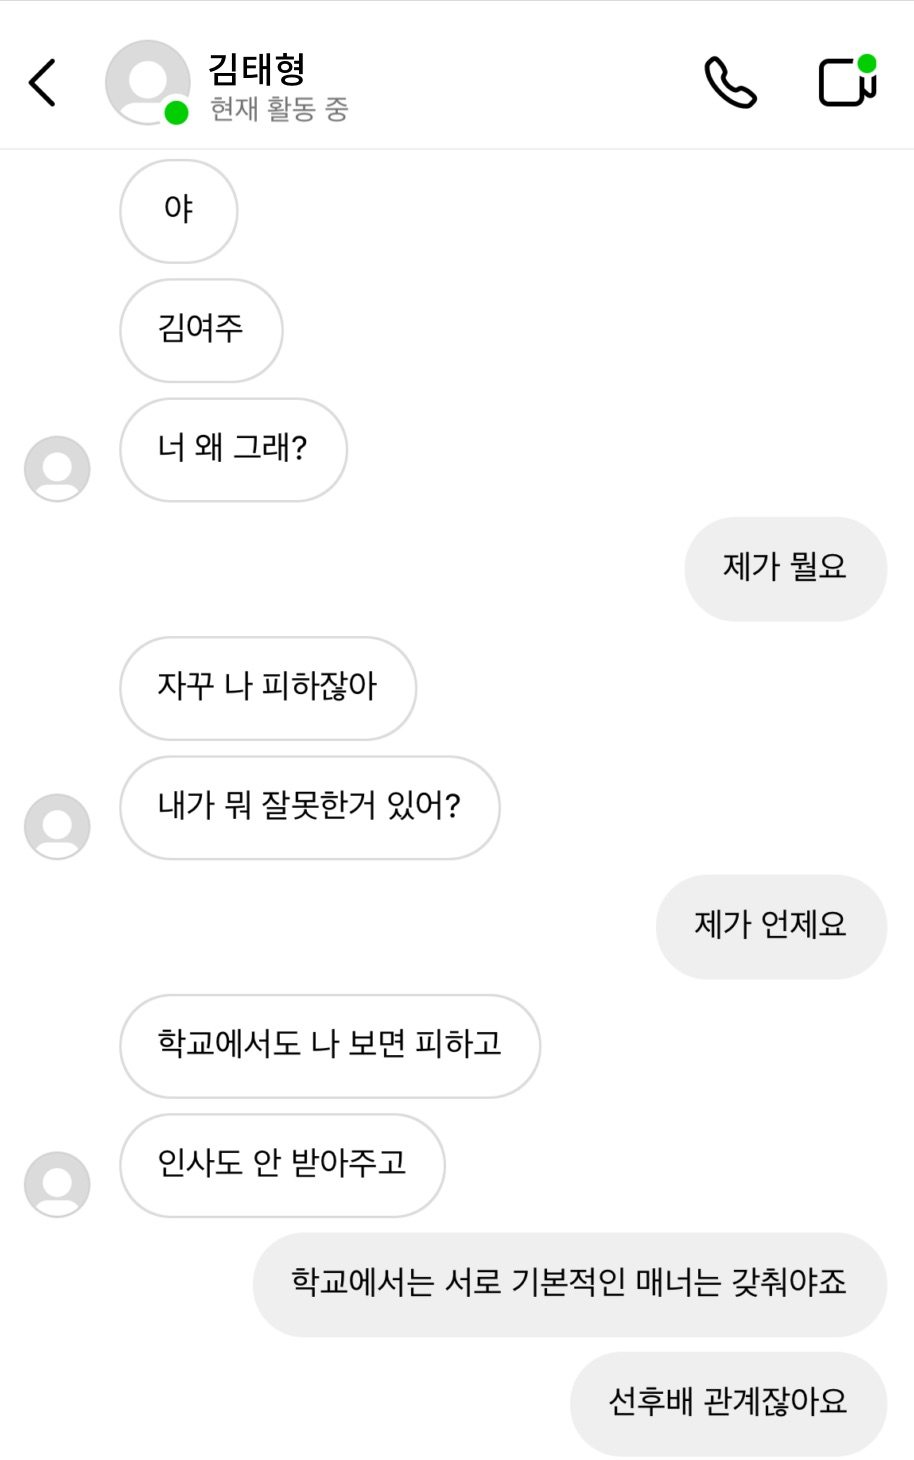914x1460 pixels.
Task: Tap the '내가 뭐 잘못한거 있어?' bubble
Action: point(309,806)
